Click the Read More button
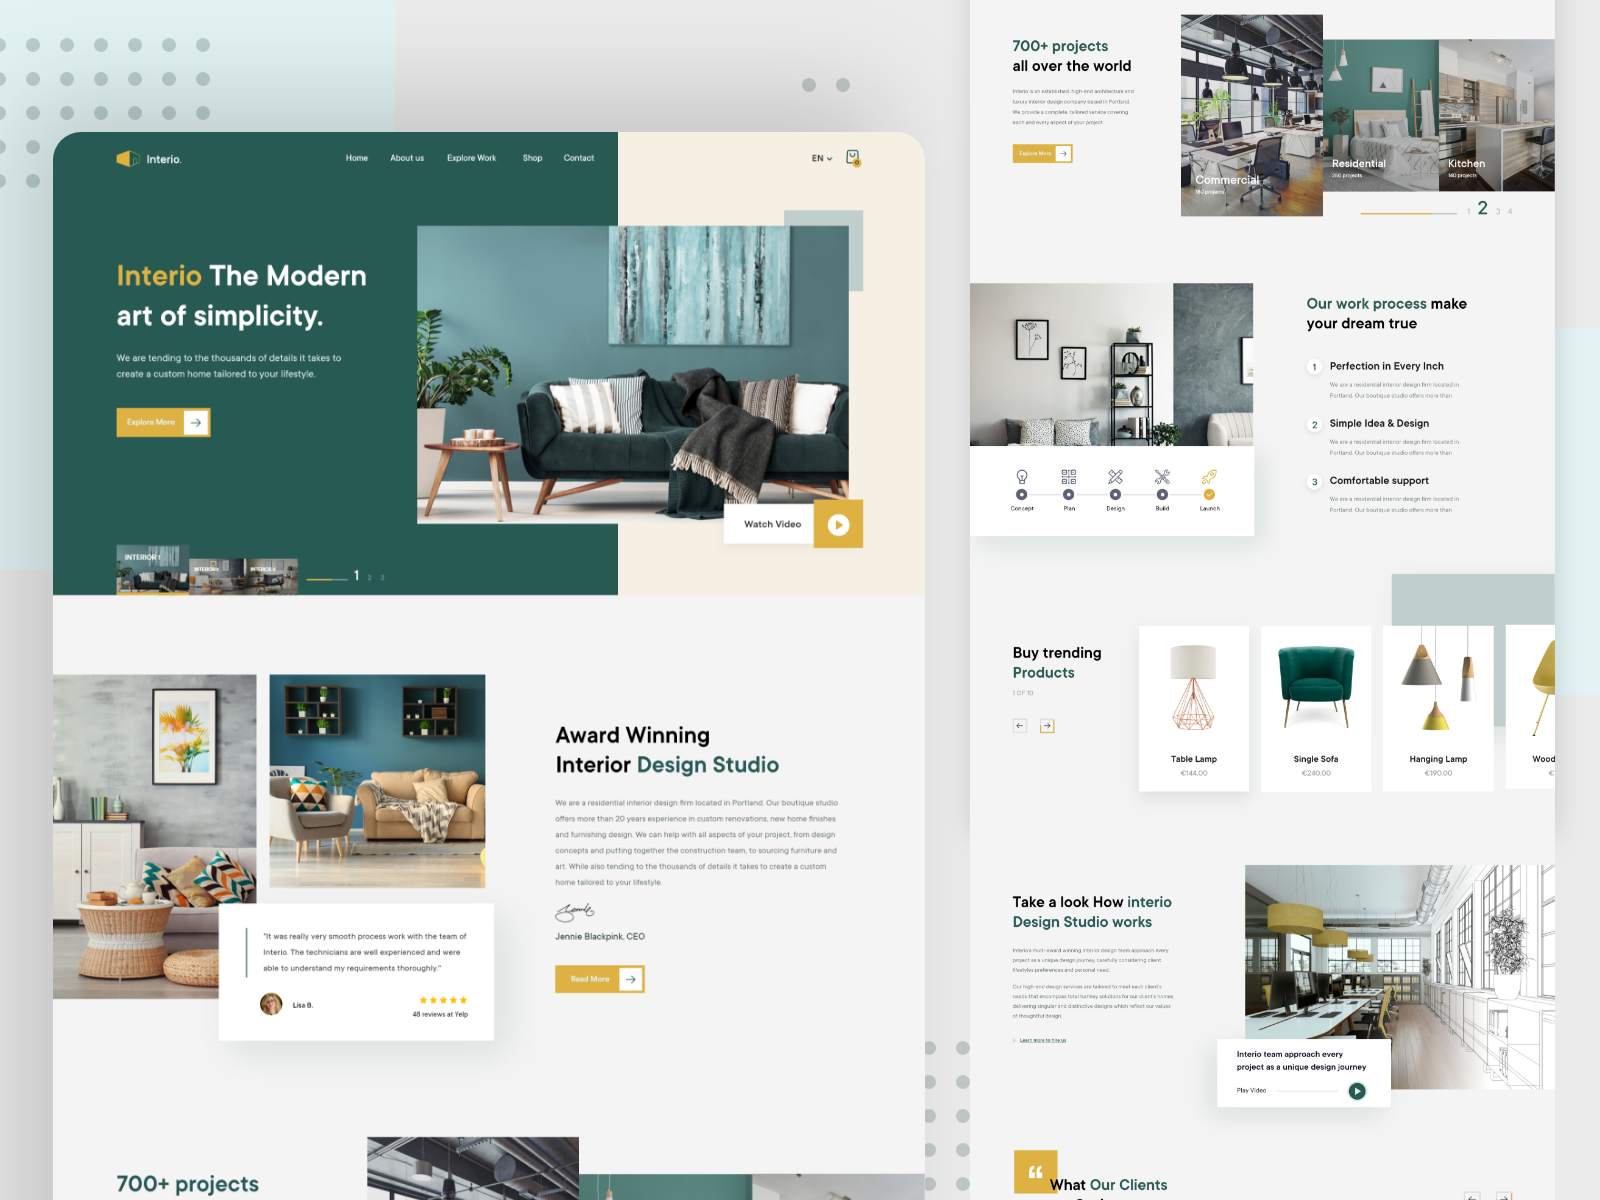 pyautogui.click(x=599, y=979)
